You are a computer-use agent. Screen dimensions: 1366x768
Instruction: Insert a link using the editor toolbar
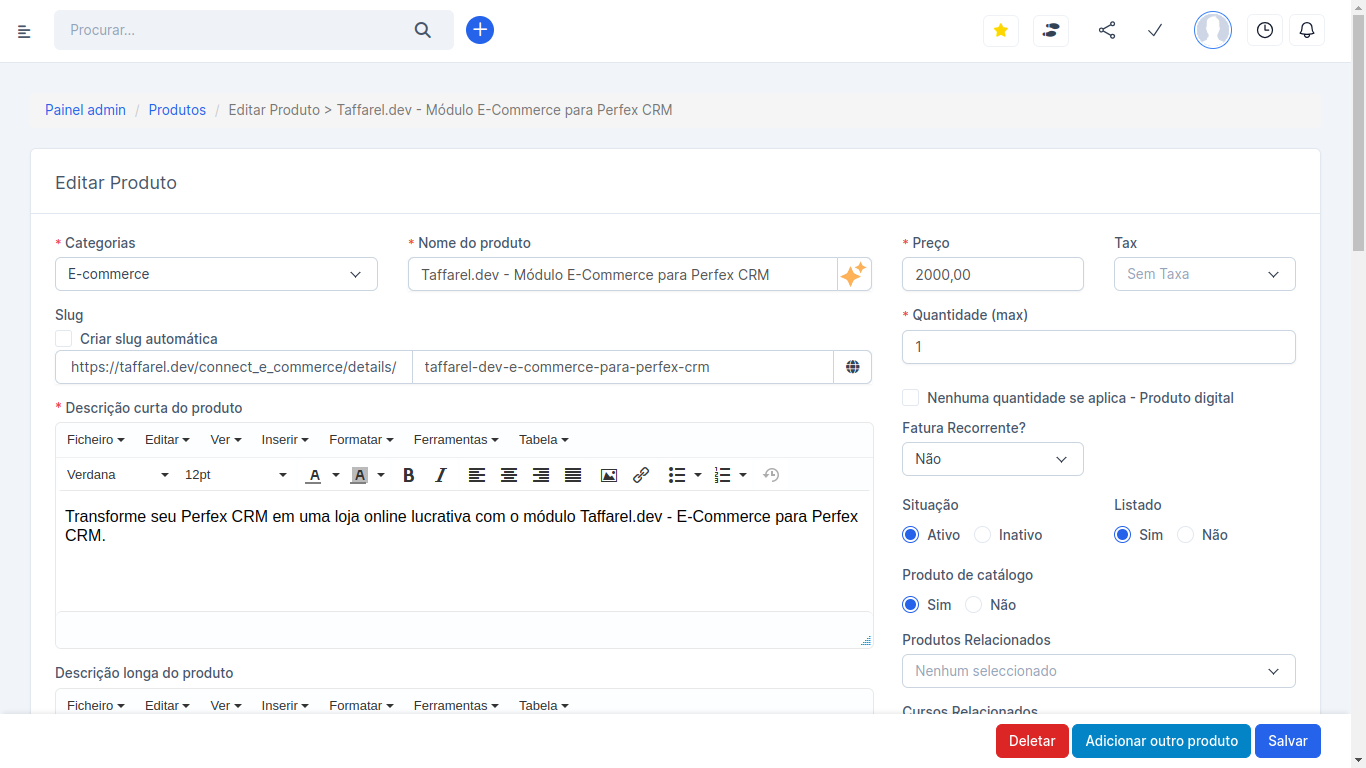[641, 475]
